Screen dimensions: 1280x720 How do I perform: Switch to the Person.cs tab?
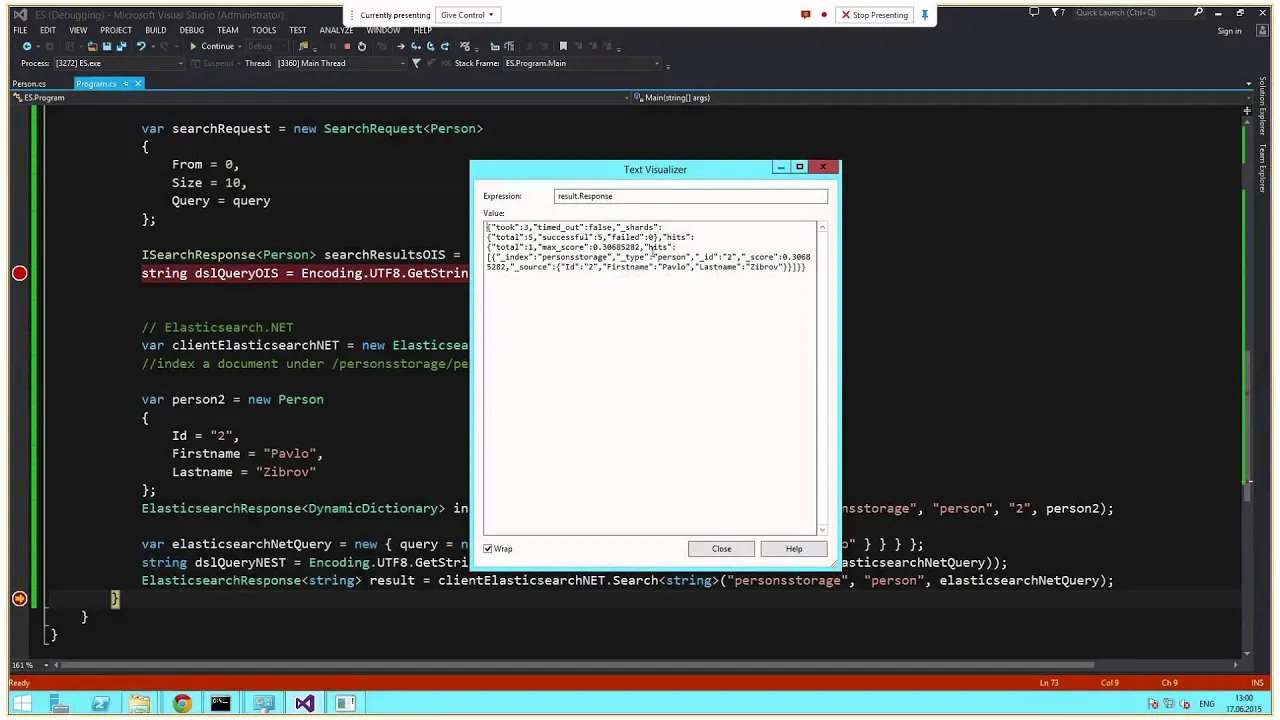(29, 84)
